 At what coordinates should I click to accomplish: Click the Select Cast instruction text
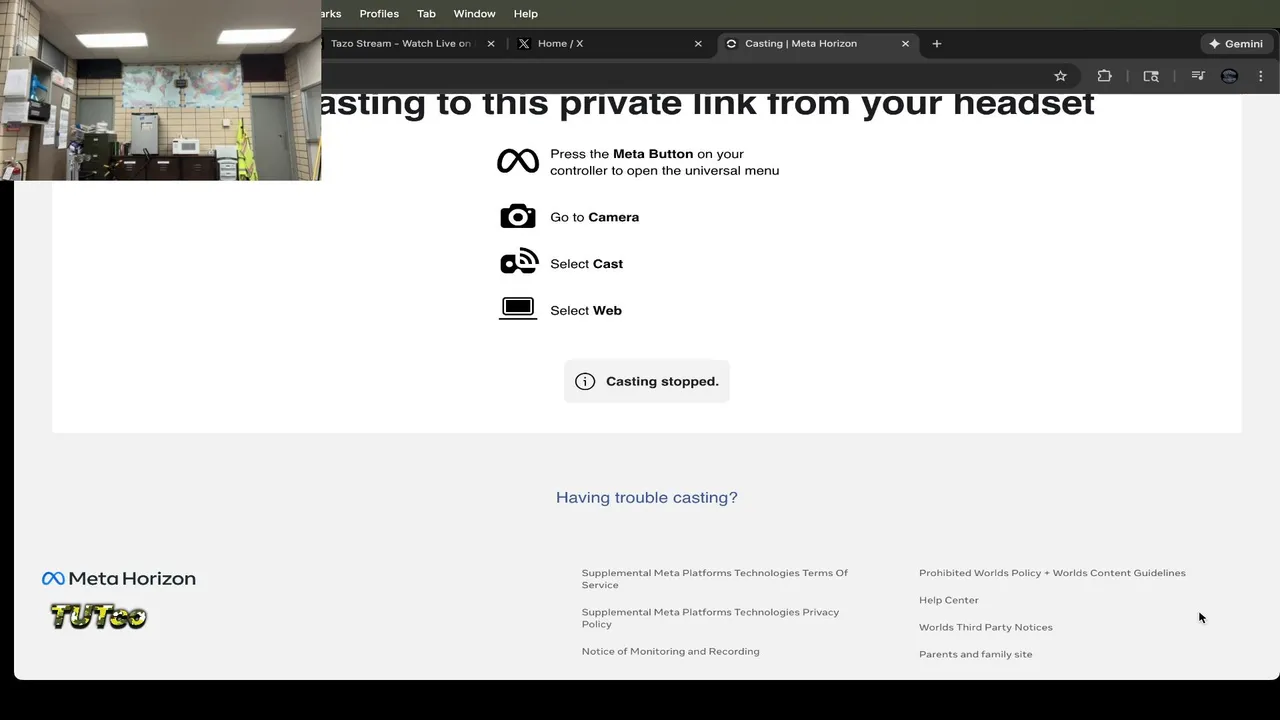click(586, 264)
